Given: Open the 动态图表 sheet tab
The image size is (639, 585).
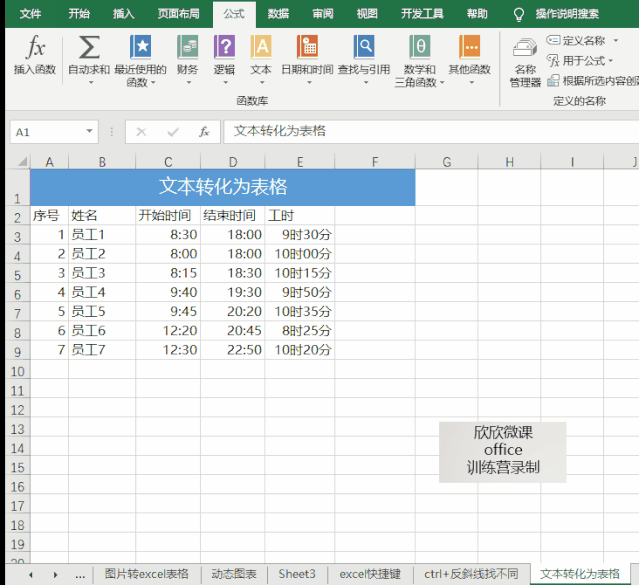Looking at the screenshot, I should tap(234, 574).
